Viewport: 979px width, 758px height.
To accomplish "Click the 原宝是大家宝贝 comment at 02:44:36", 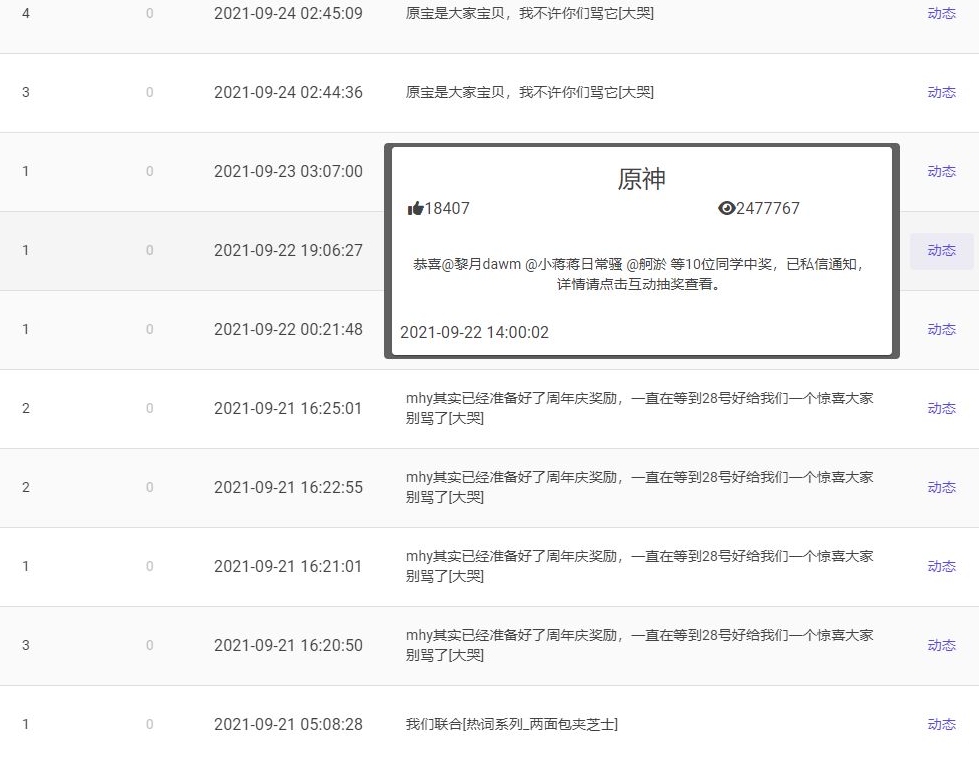I will [x=529, y=93].
